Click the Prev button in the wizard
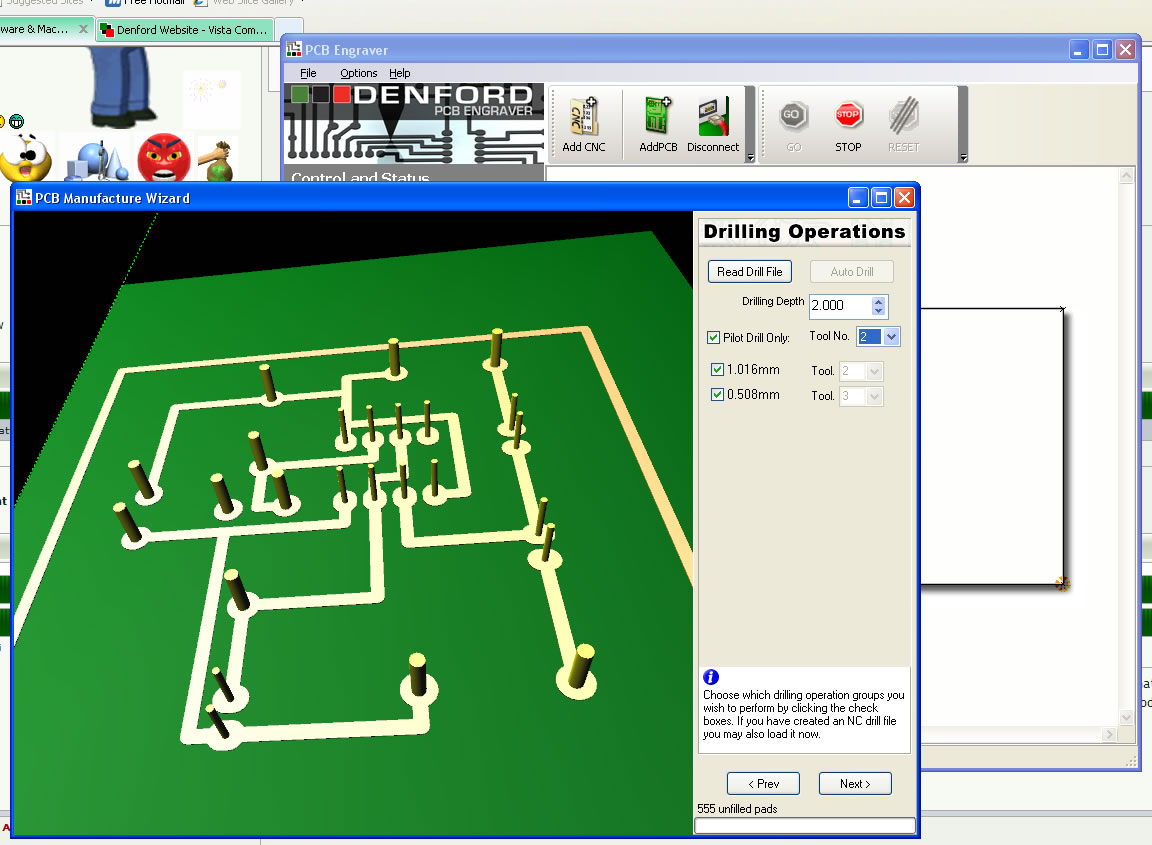This screenshot has width=1152, height=845. point(763,783)
